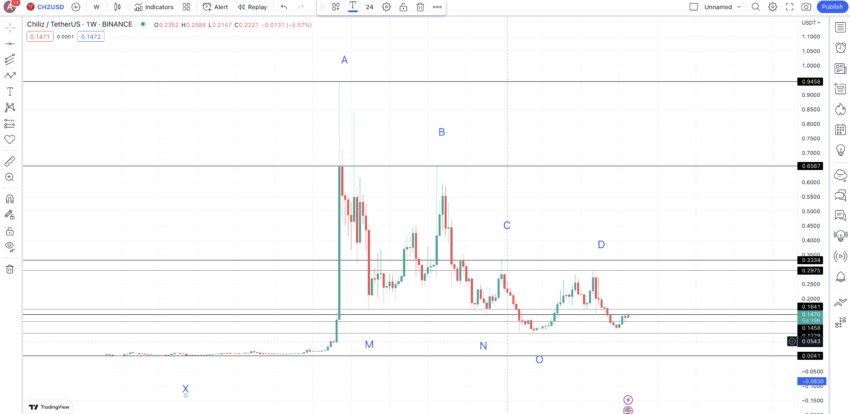Take a chart snapshot with camera icon
850x414 pixels.
[806, 7]
